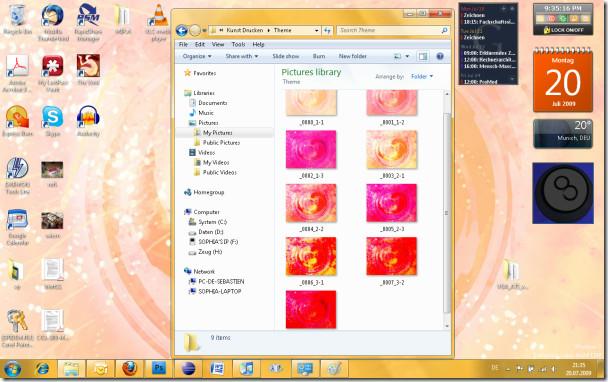Open the Recycle Bin desktop icon
The image size is (608, 382).
click(17, 20)
